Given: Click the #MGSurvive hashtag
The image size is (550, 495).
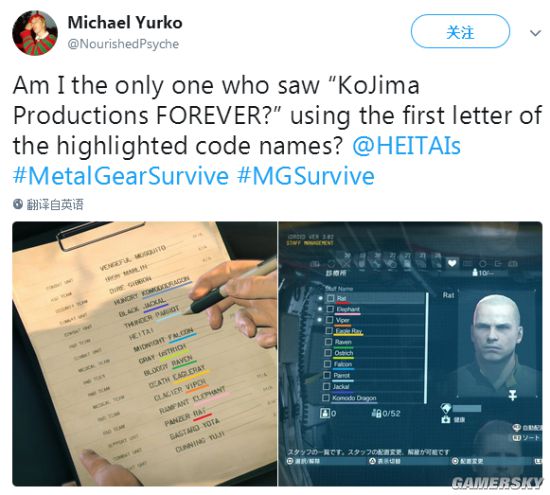Looking at the screenshot, I should click(x=306, y=176).
